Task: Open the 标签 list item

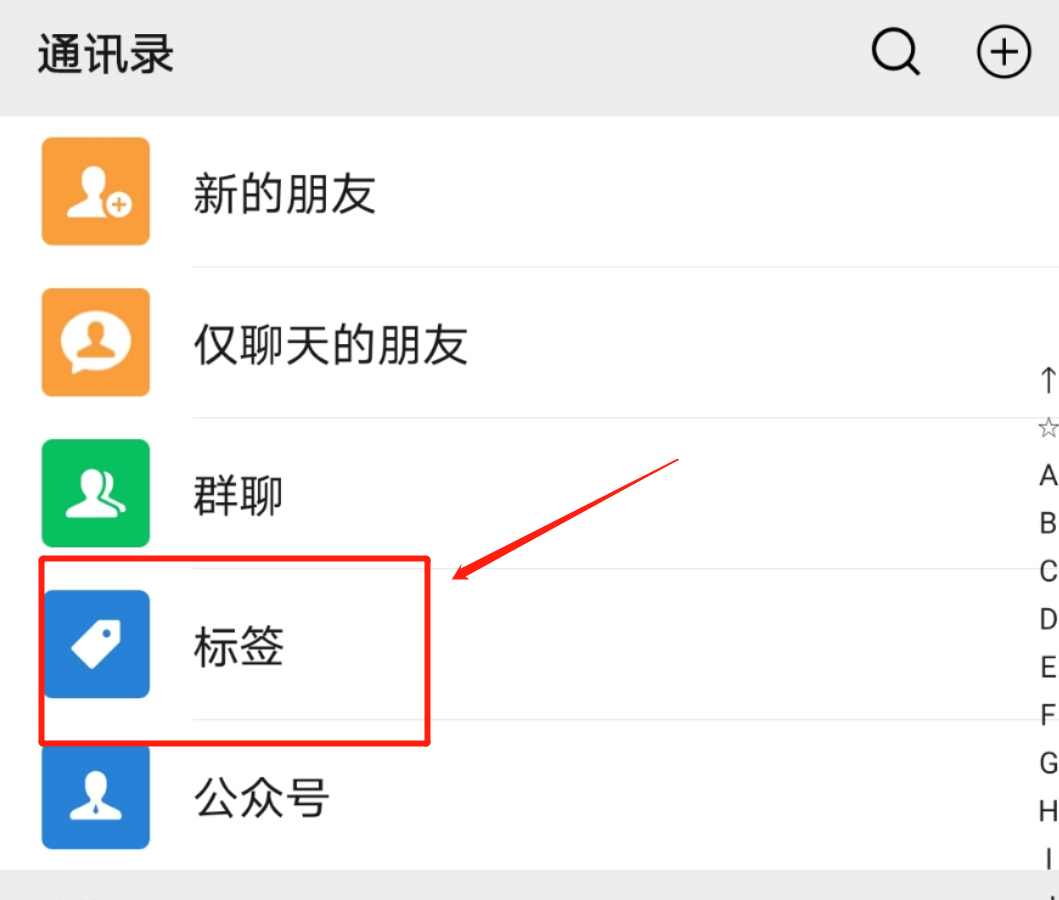Action: 530,644
